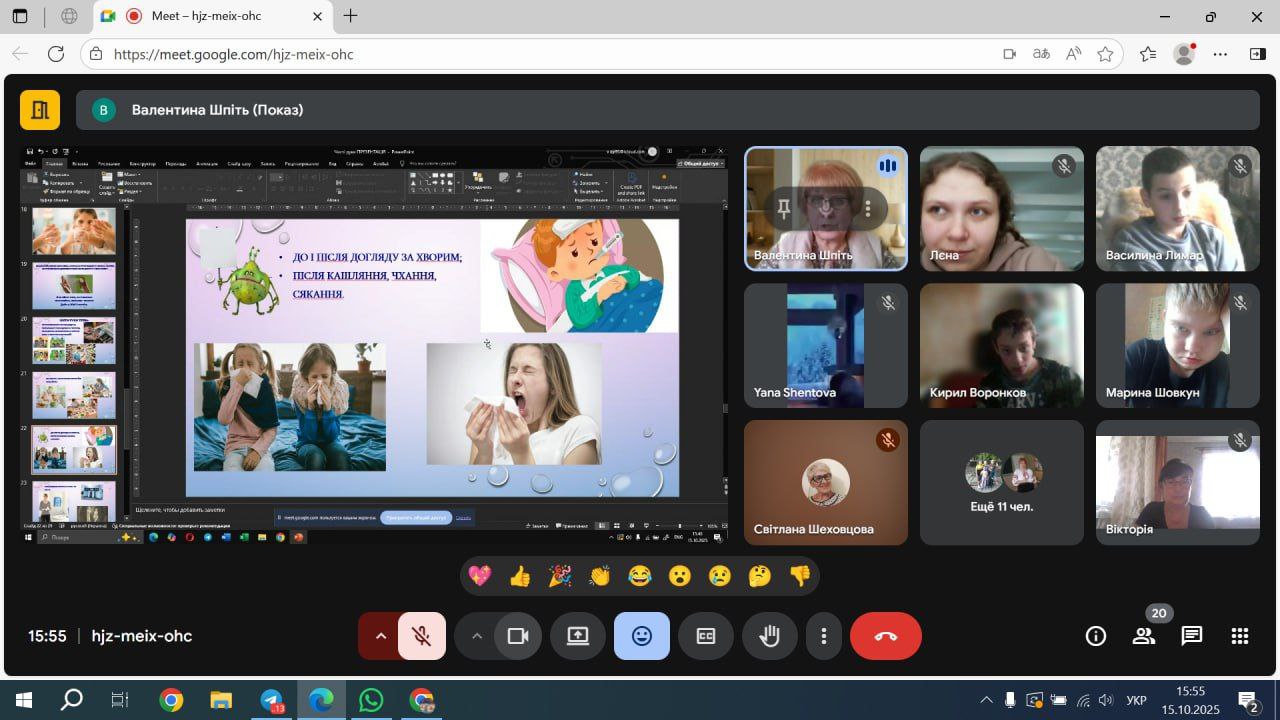Open the activities grid icon
The width and height of the screenshot is (1280, 720).
pyautogui.click(x=1240, y=636)
